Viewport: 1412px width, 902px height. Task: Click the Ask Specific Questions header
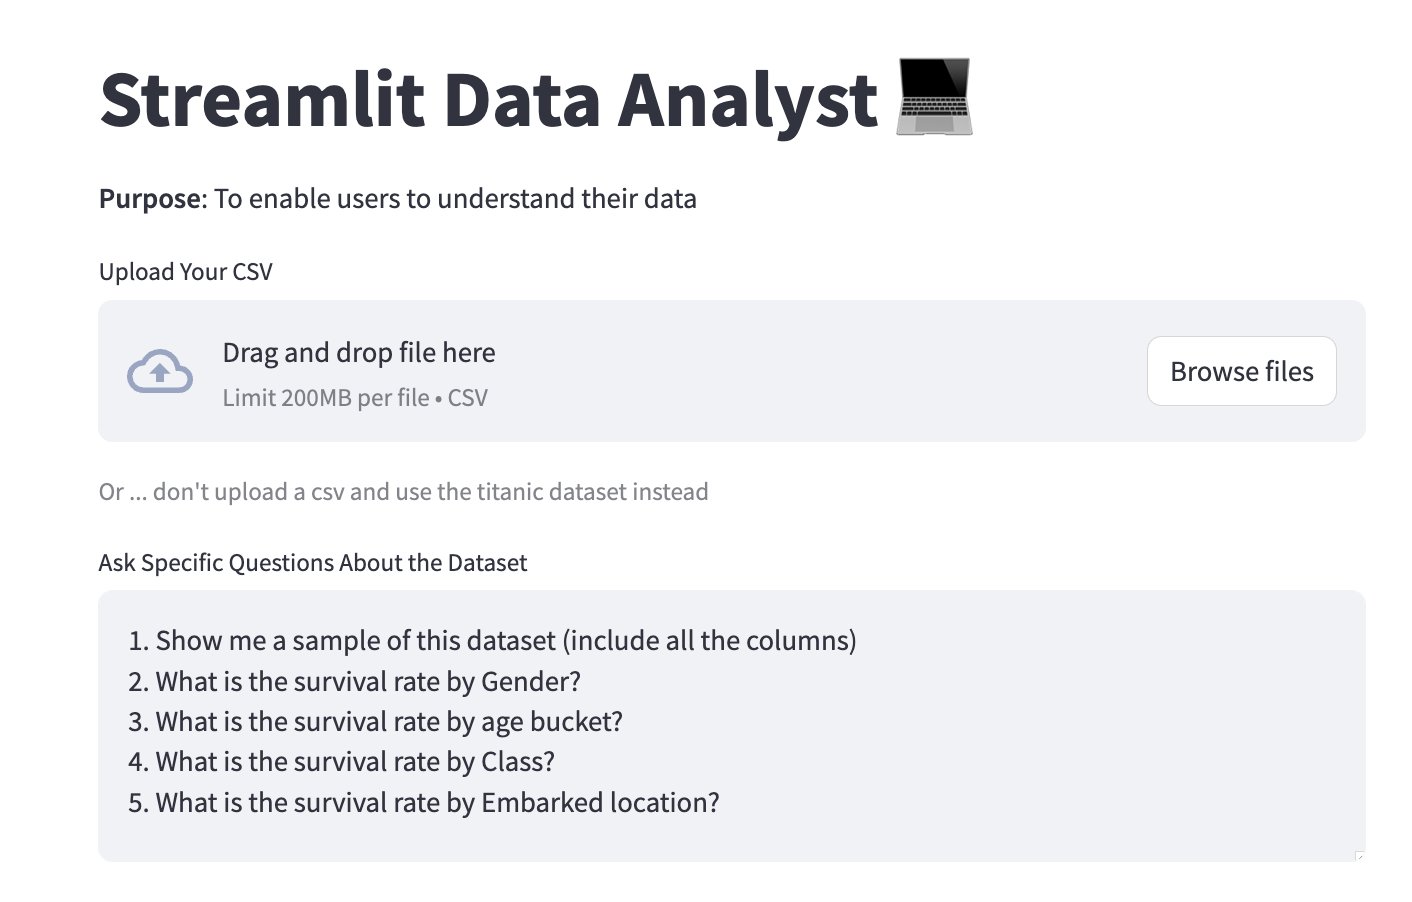[313, 562]
